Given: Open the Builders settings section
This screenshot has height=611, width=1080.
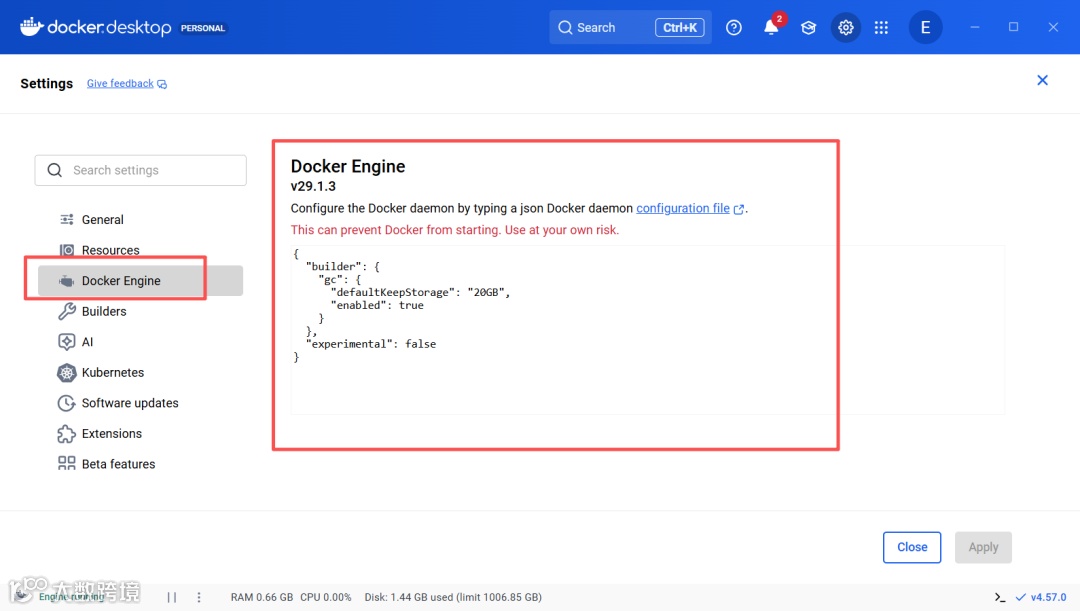Looking at the screenshot, I should click(141, 311).
